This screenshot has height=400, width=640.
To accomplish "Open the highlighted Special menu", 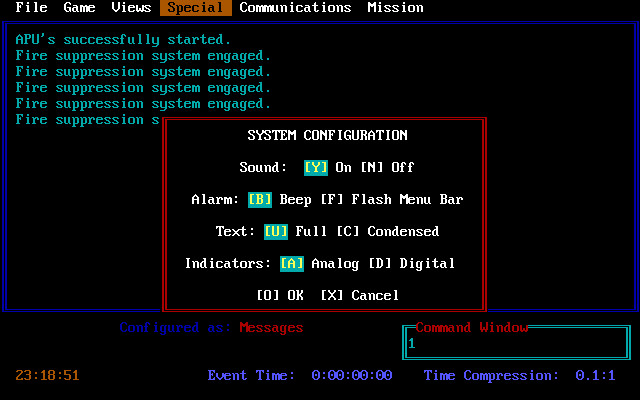I will point(196,8).
